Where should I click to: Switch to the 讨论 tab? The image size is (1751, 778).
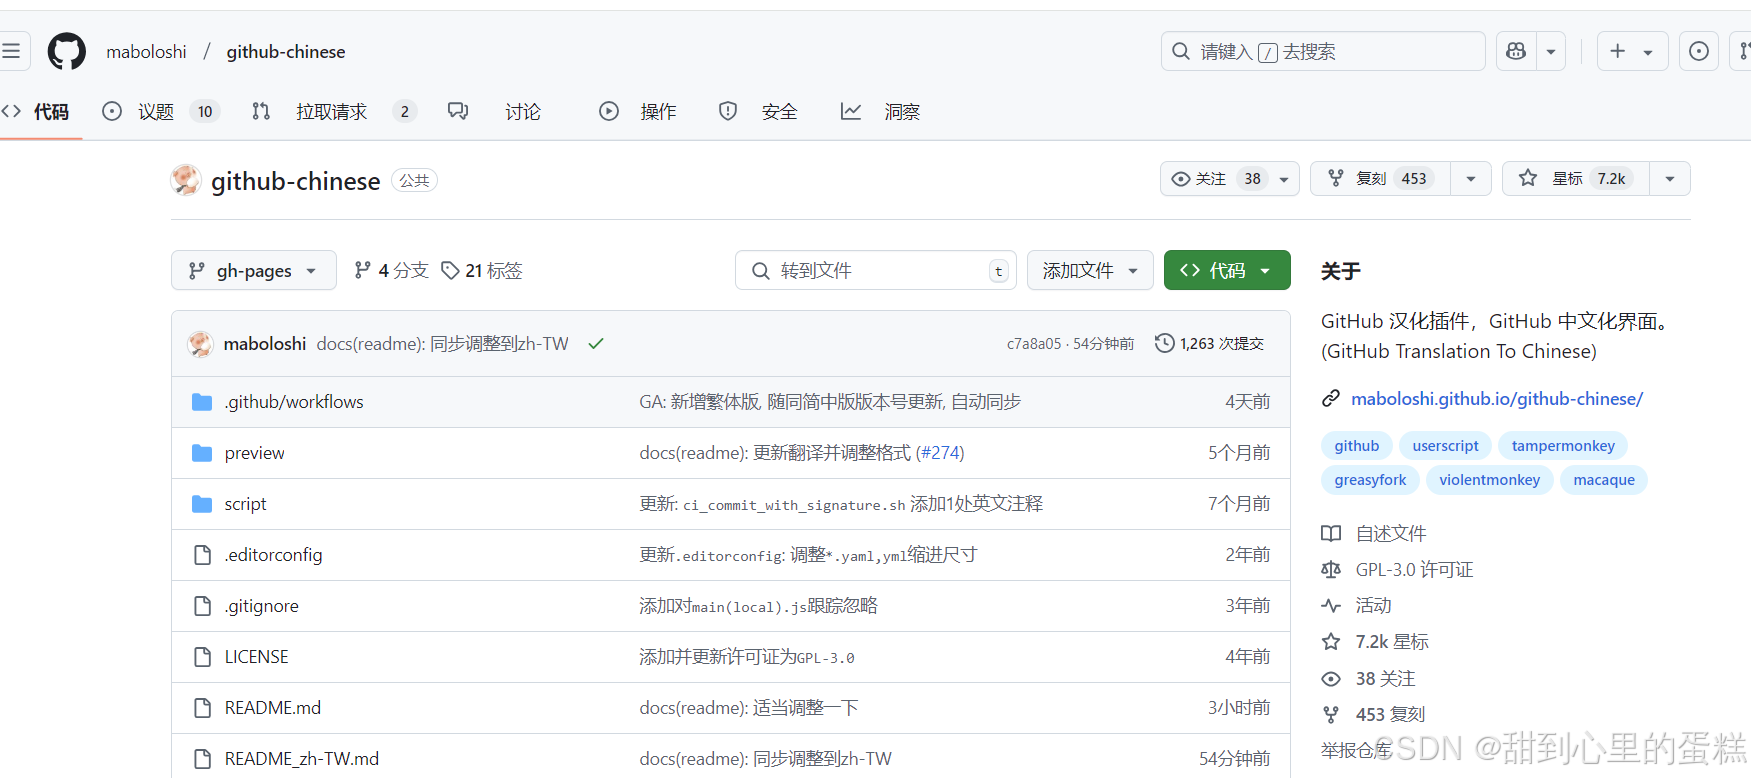coord(496,112)
